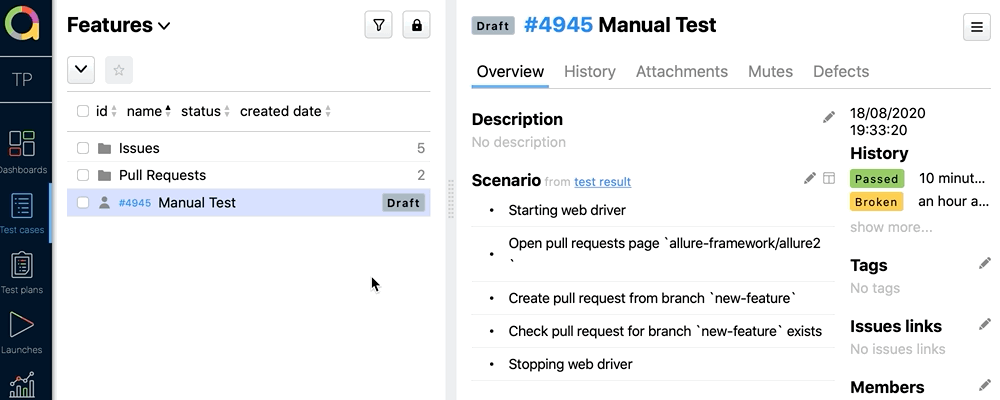Edit Members with pencil icon
Screen dimensions: 1000x400
985,385
